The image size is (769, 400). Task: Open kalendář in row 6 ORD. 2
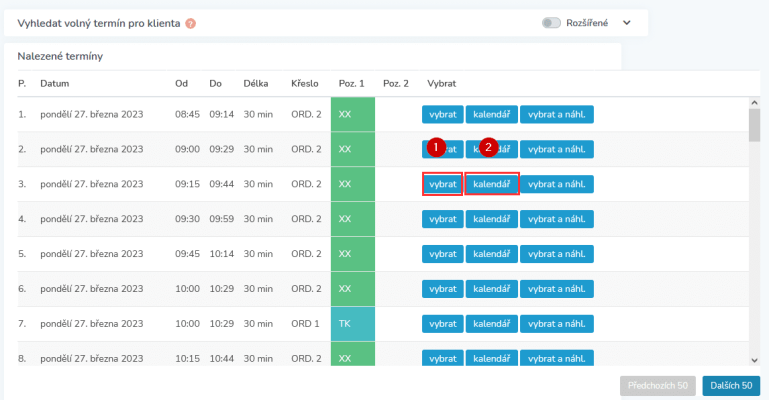(491, 289)
